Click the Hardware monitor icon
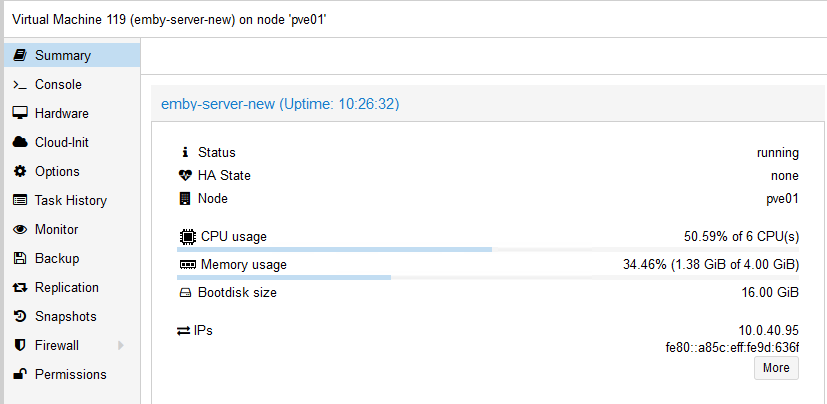 point(19,114)
